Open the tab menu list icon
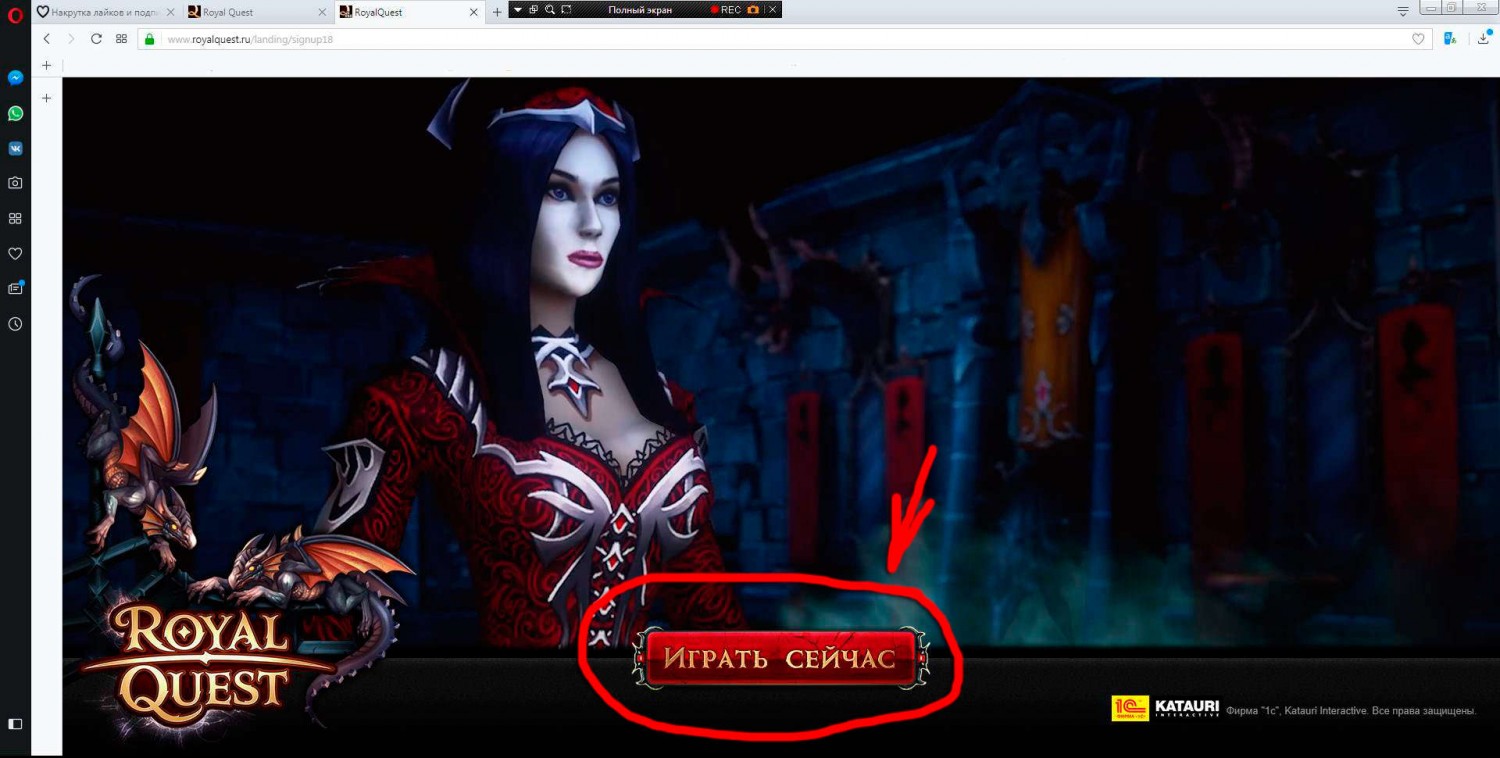 coord(1403,11)
